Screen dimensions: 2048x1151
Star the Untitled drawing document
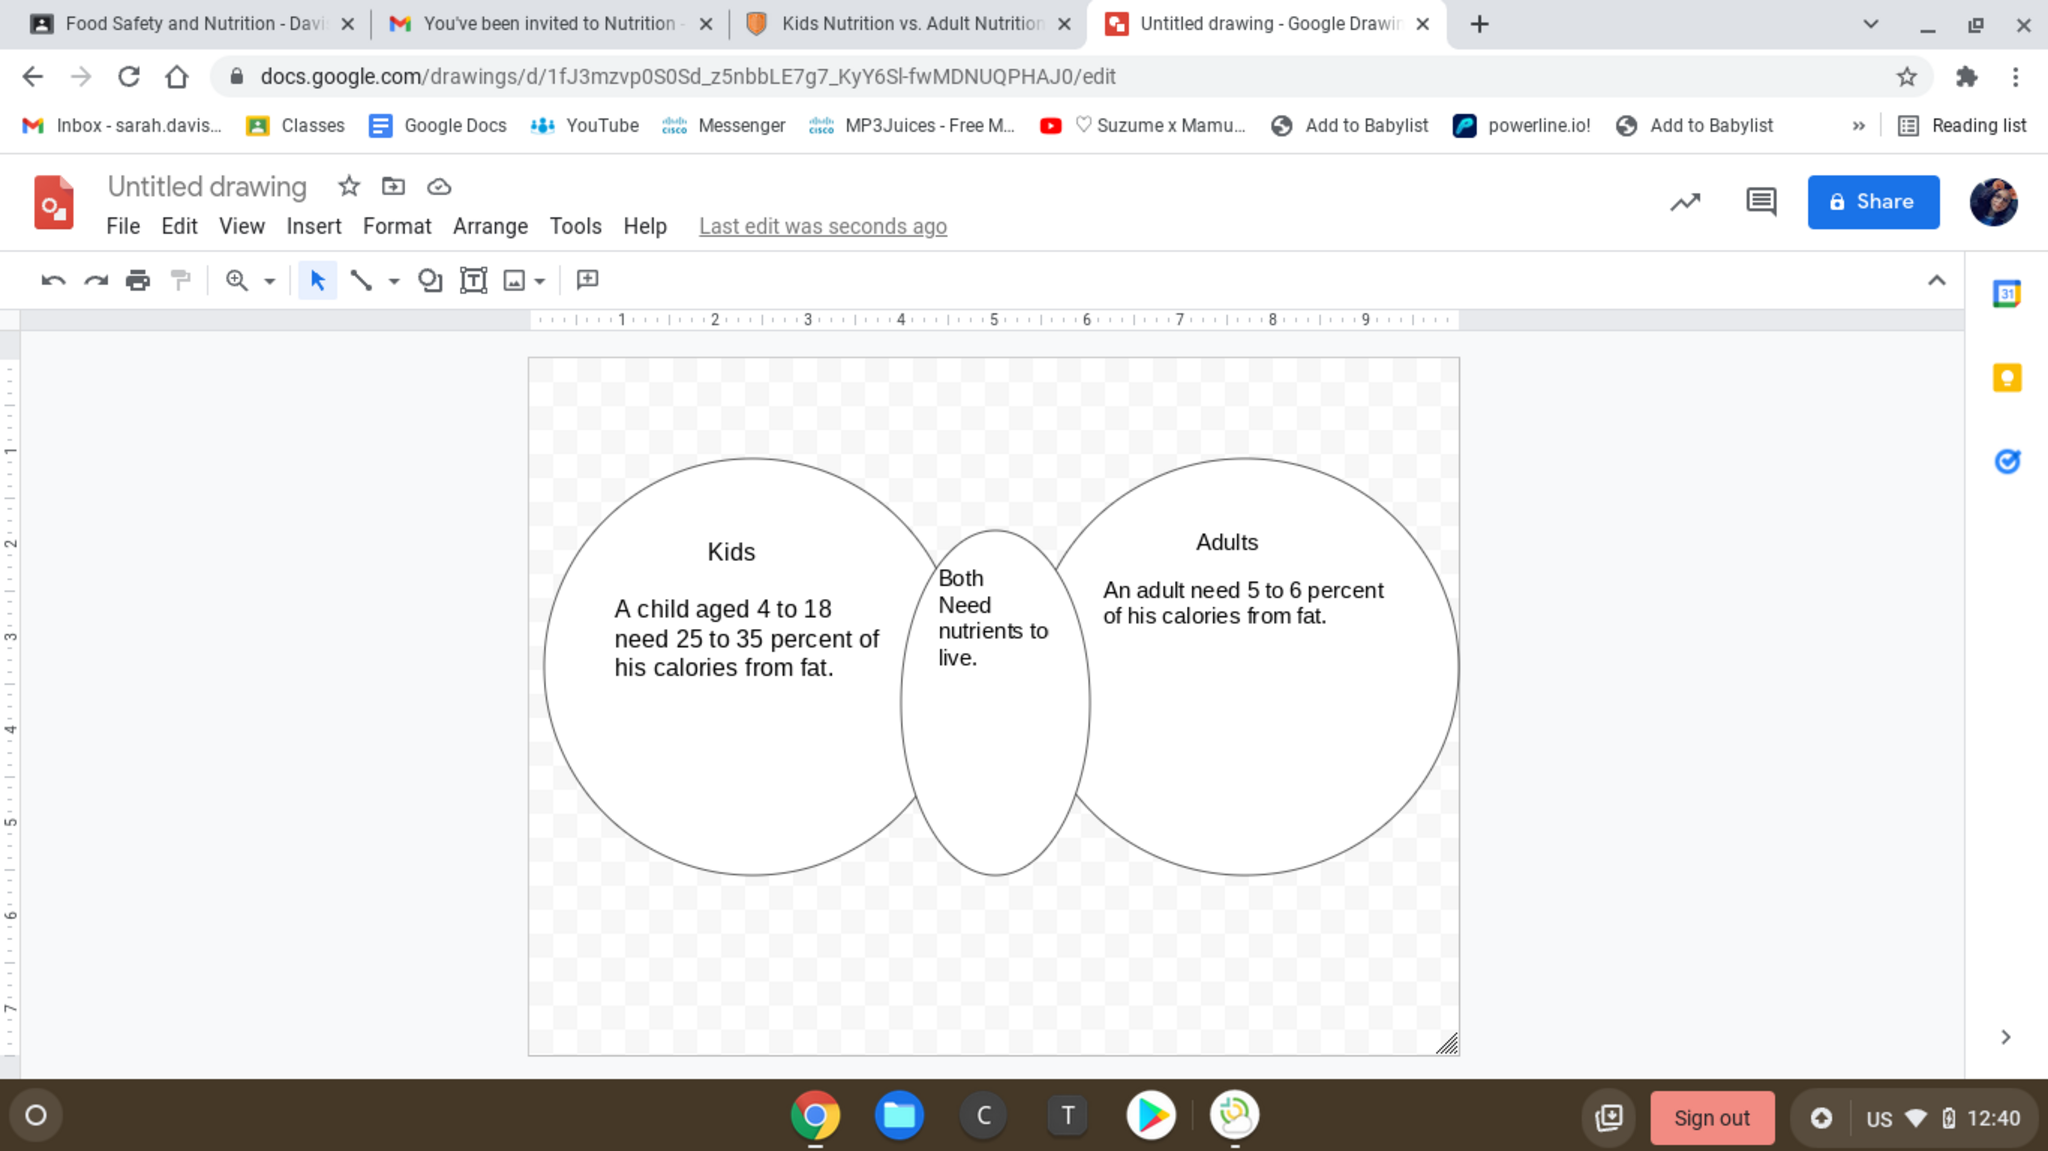pyautogui.click(x=349, y=186)
